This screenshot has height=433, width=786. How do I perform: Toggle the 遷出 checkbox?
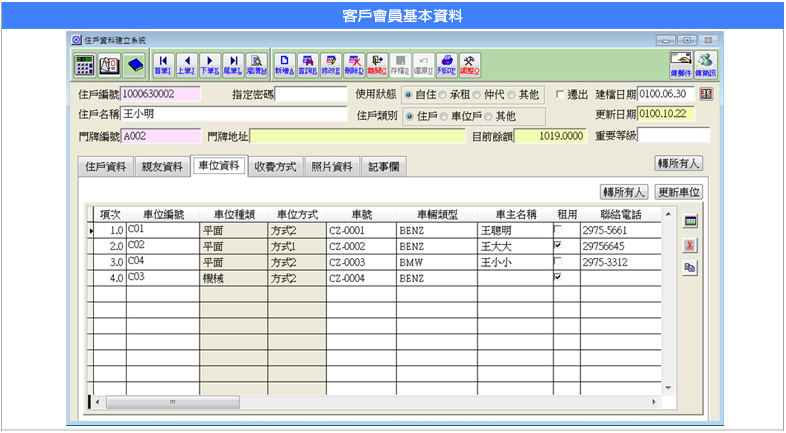point(560,95)
